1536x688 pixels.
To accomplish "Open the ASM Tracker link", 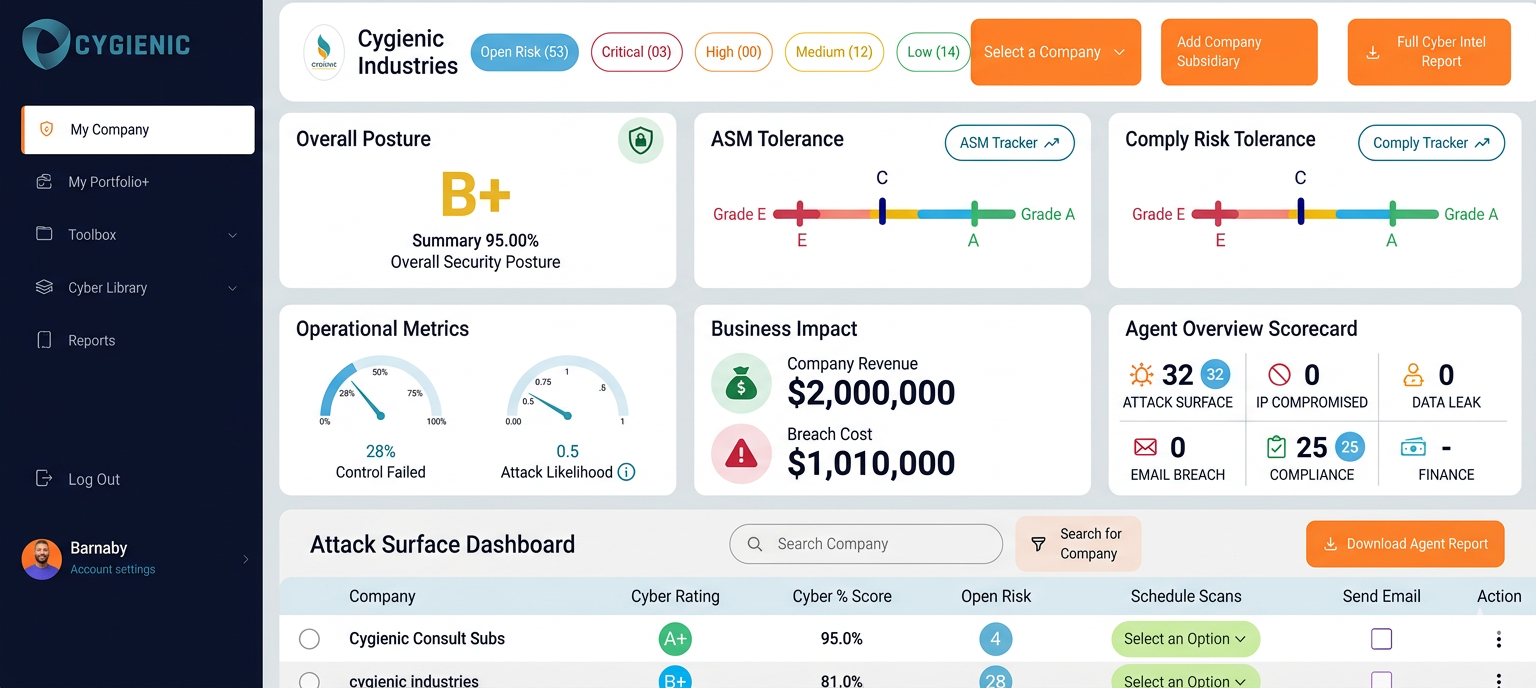I will [1009, 143].
